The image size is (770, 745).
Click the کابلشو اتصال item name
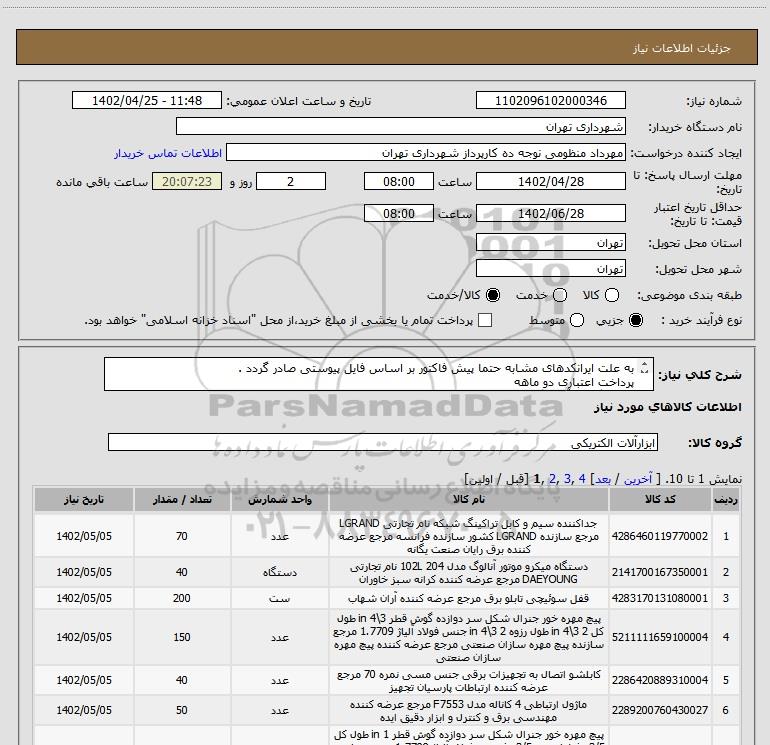click(x=468, y=681)
